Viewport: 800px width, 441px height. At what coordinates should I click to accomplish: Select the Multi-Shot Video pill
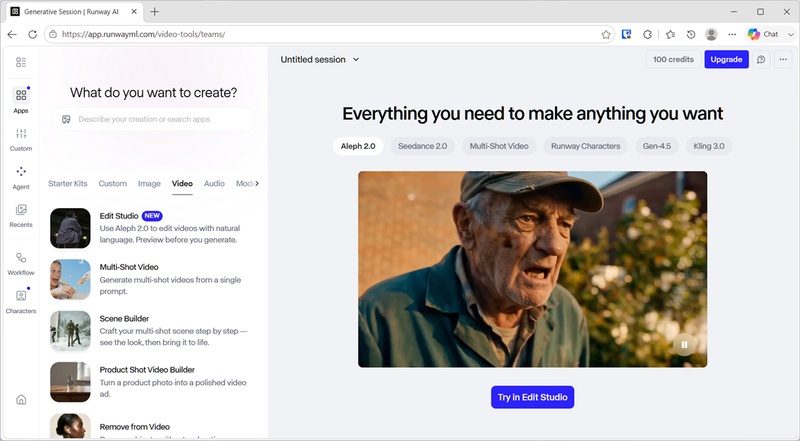click(499, 146)
